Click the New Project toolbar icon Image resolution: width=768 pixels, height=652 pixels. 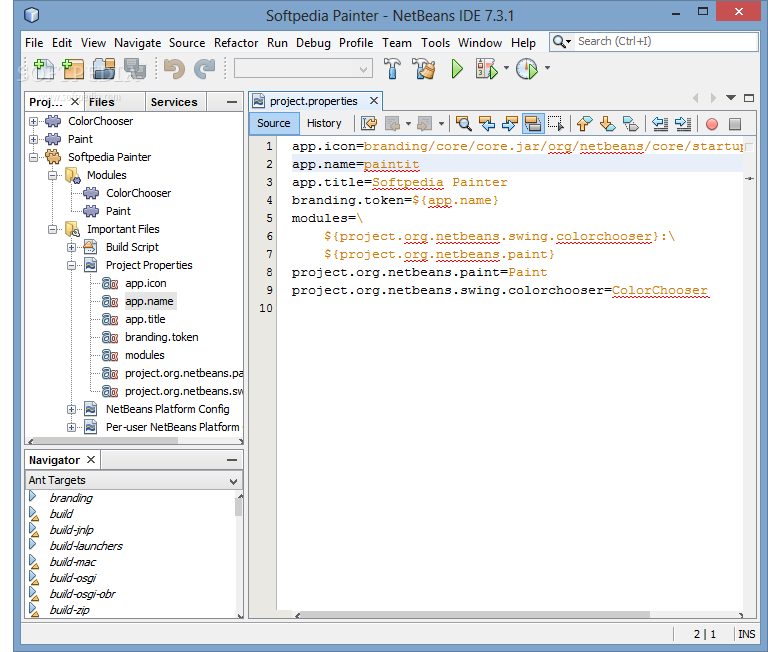point(72,69)
